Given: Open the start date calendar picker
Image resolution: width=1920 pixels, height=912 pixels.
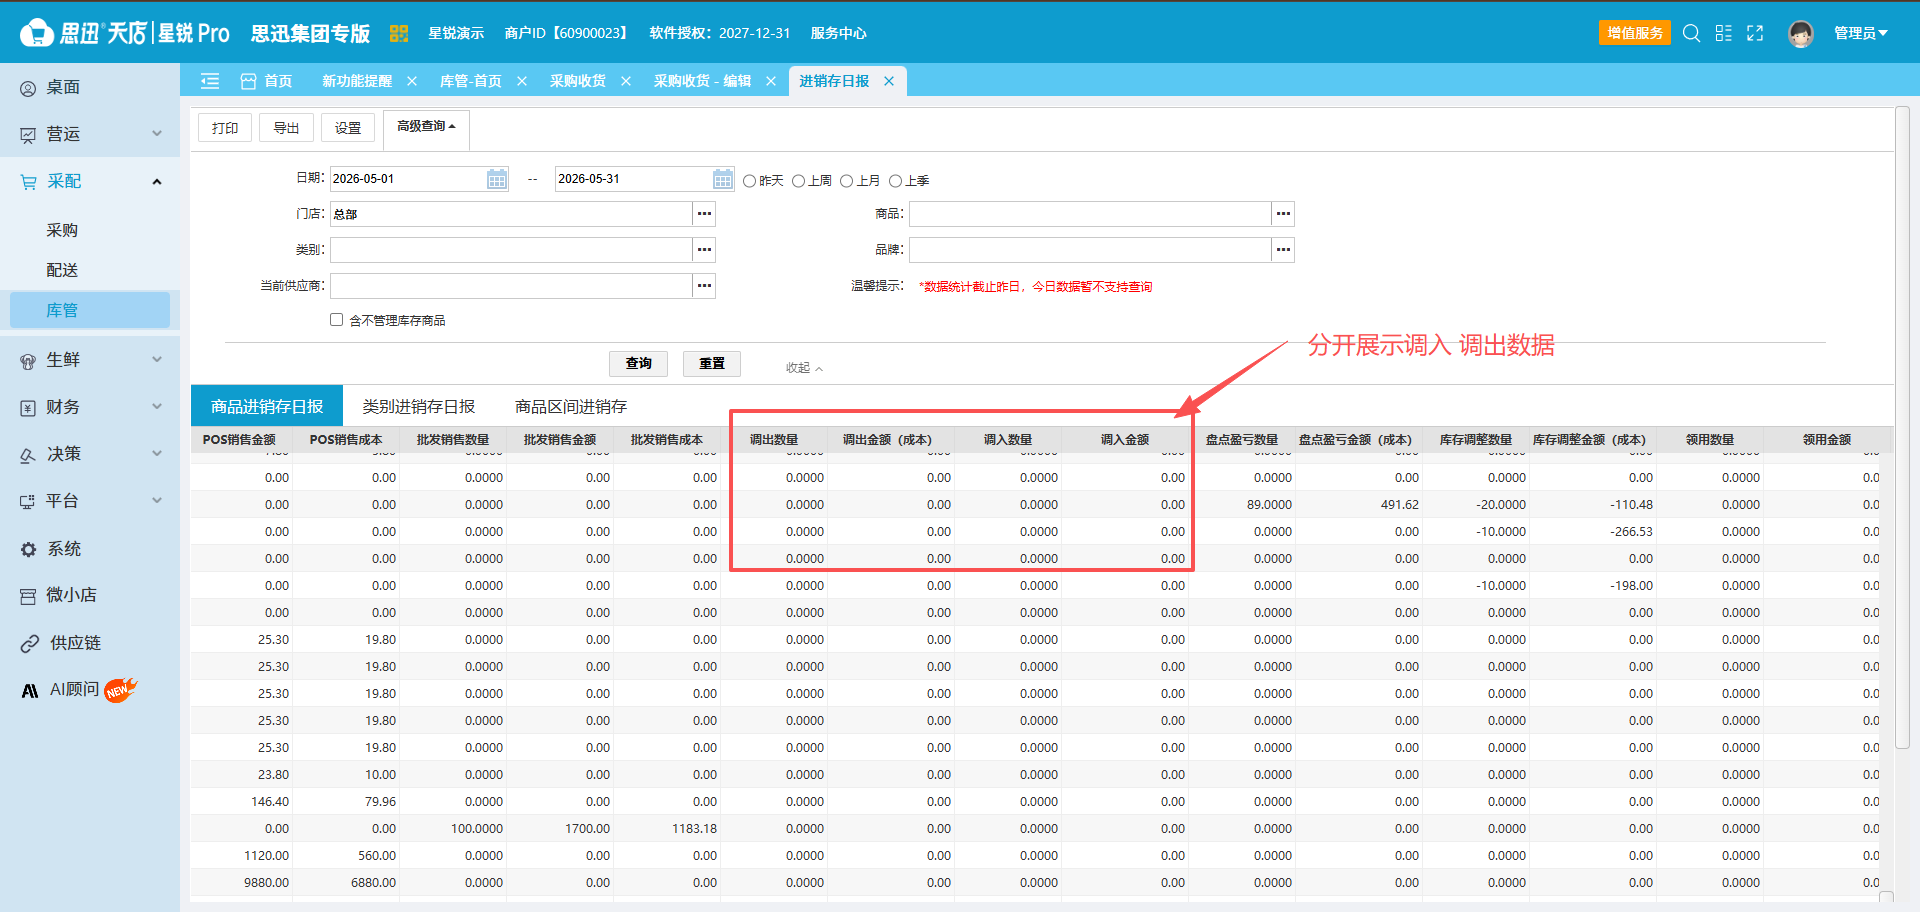Looking at the screenshot, I should point(497,179).
